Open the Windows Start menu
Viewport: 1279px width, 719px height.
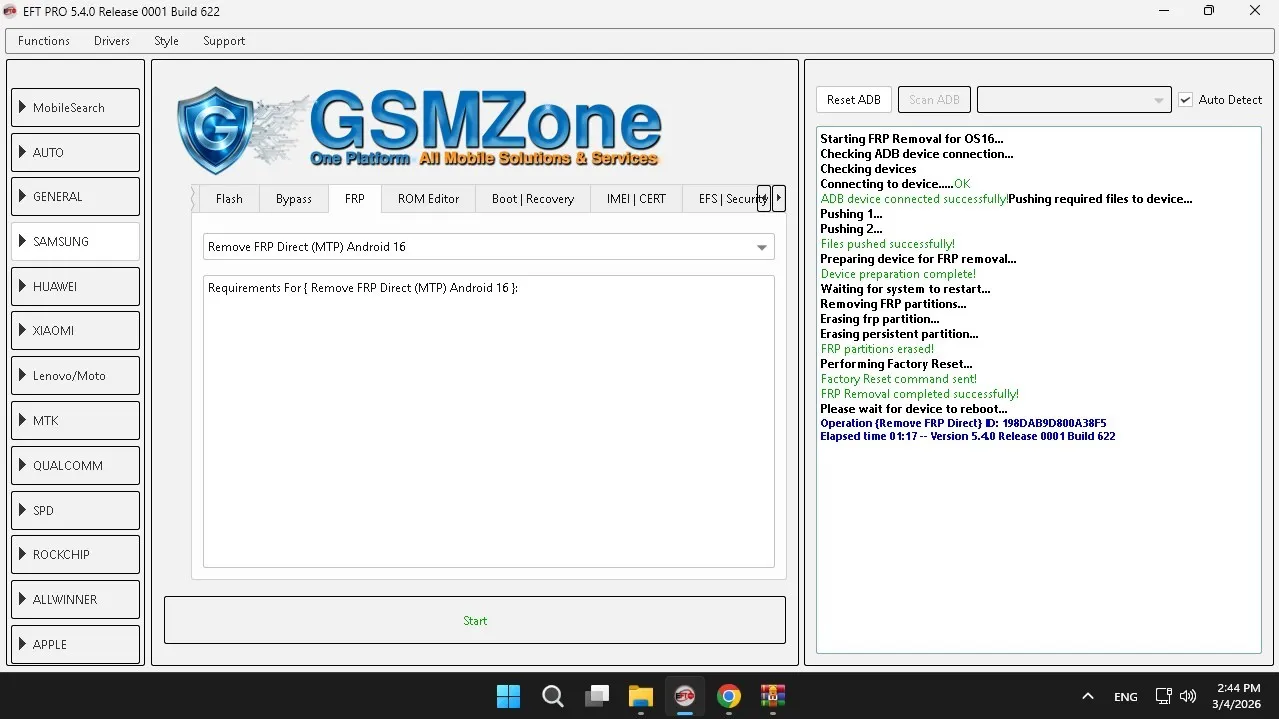click(508, 696)
